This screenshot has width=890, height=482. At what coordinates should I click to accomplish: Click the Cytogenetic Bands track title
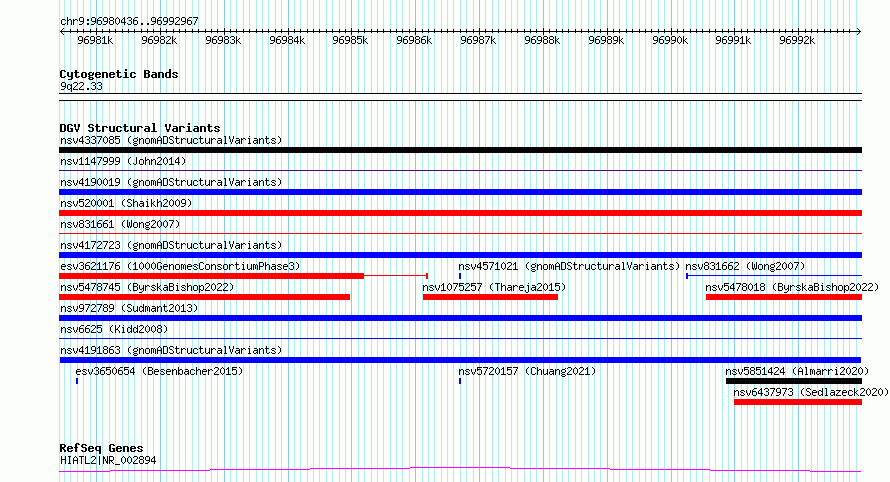[119, 74]
